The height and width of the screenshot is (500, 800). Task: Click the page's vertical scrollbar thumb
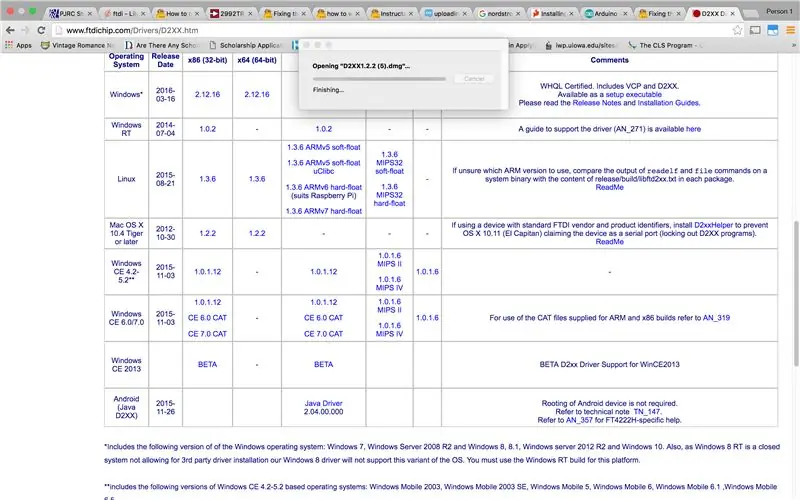click(796, 293)
